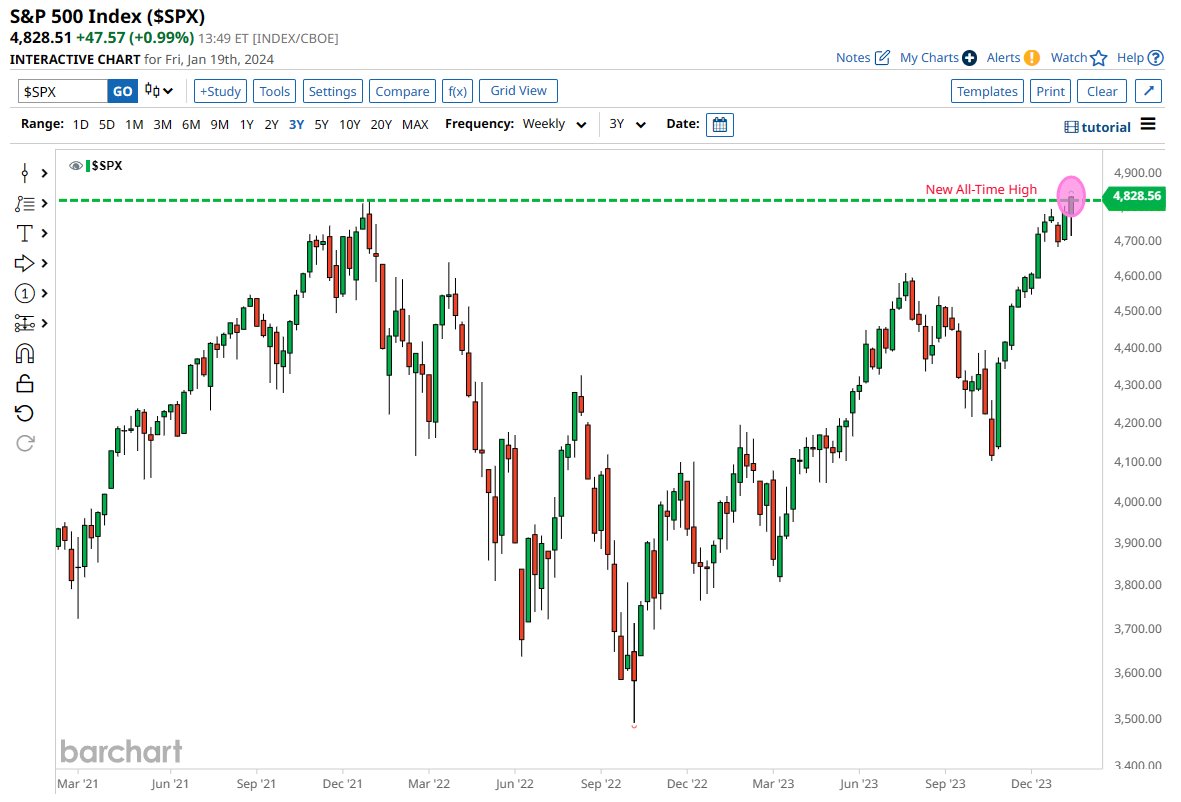
Task: Open the Frequency Weekly dropdown
Action: tap(554, 124)
